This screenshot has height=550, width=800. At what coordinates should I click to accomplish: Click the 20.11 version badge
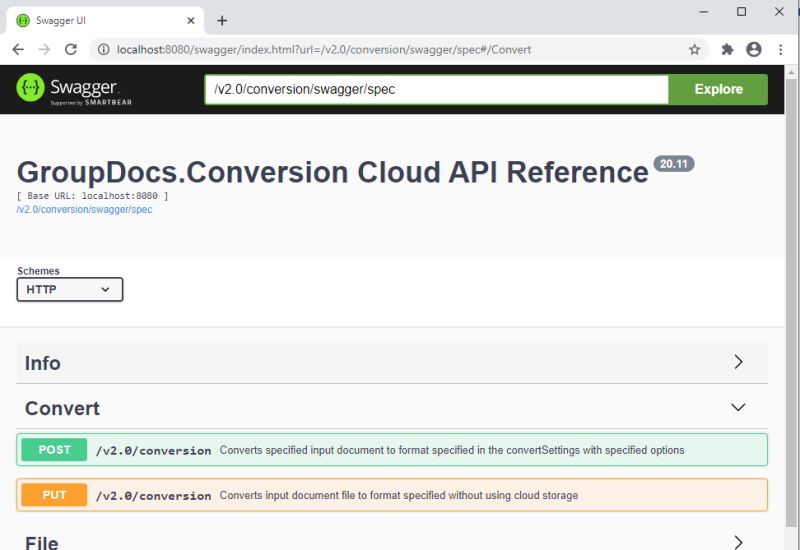[673, 164]
